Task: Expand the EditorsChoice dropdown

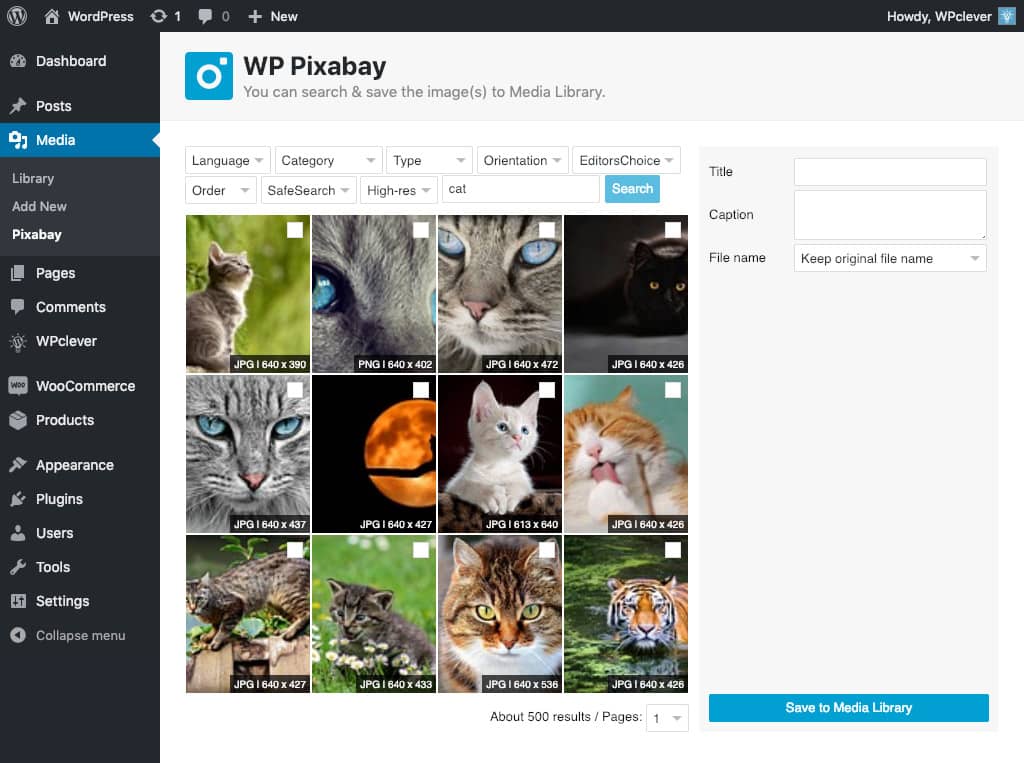Action: tap(626, 160)
